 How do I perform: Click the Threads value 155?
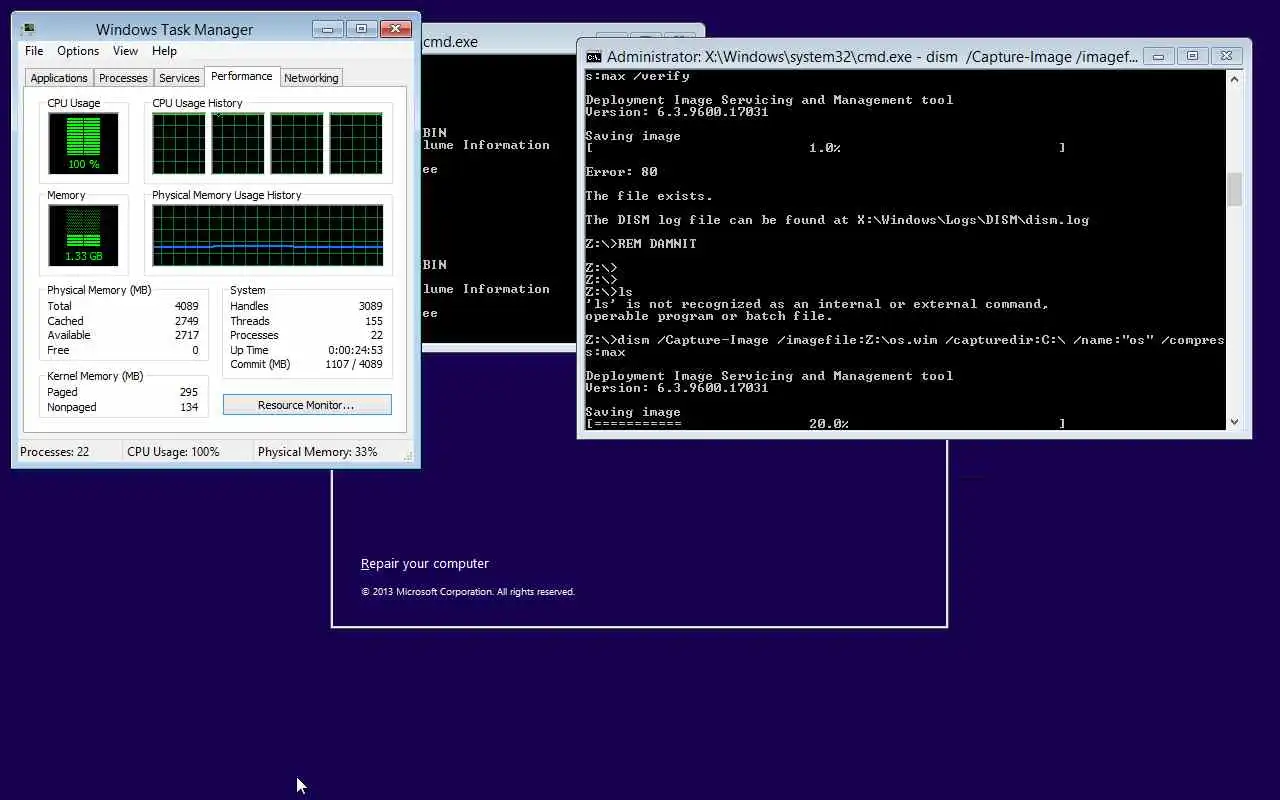coord(373,321)
